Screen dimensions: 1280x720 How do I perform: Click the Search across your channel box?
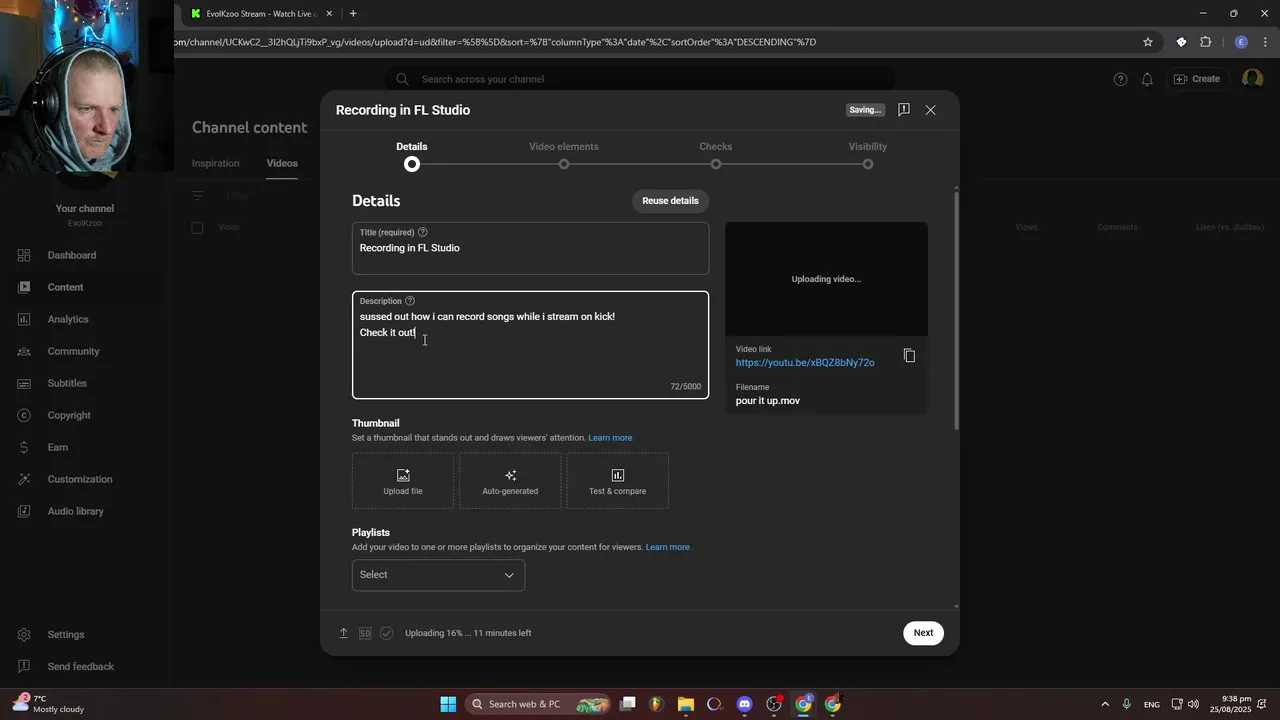640,79
